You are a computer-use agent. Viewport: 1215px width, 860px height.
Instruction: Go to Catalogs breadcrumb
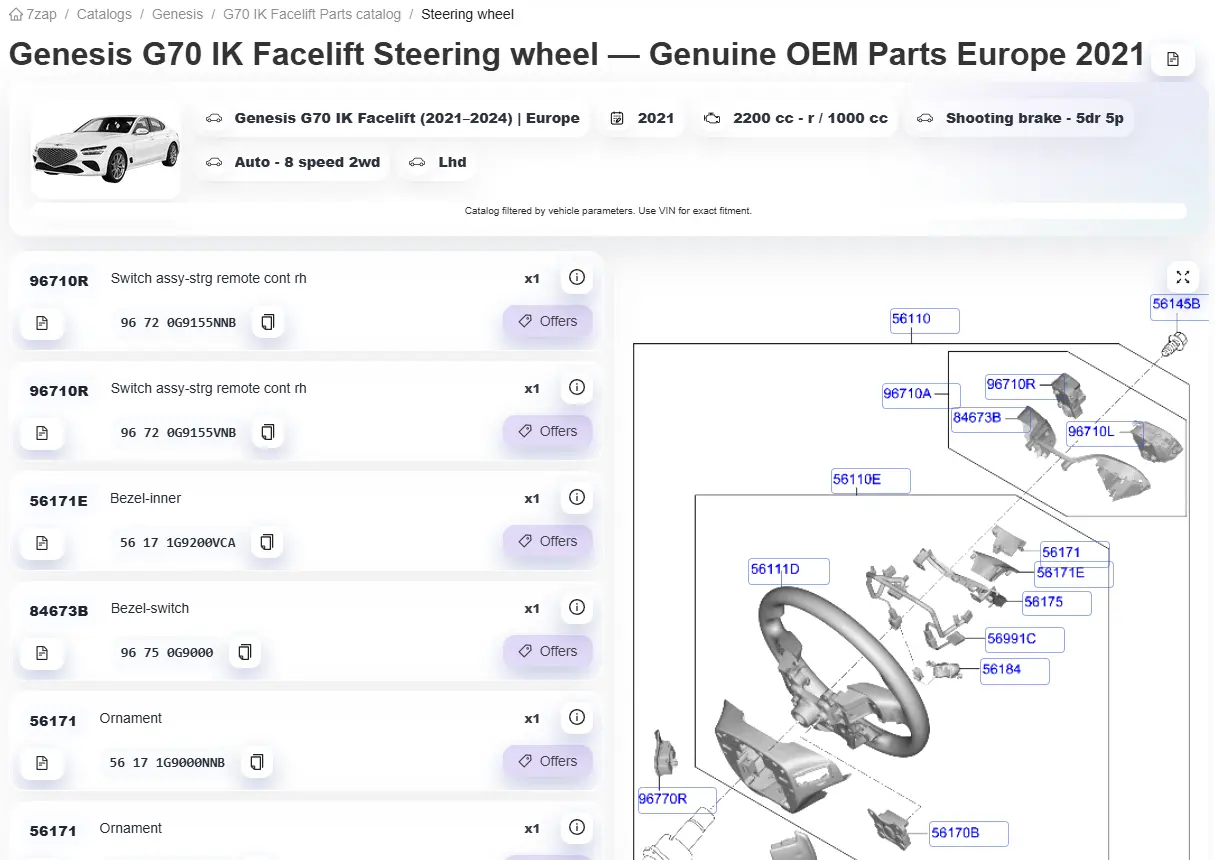tap(104, 14)
